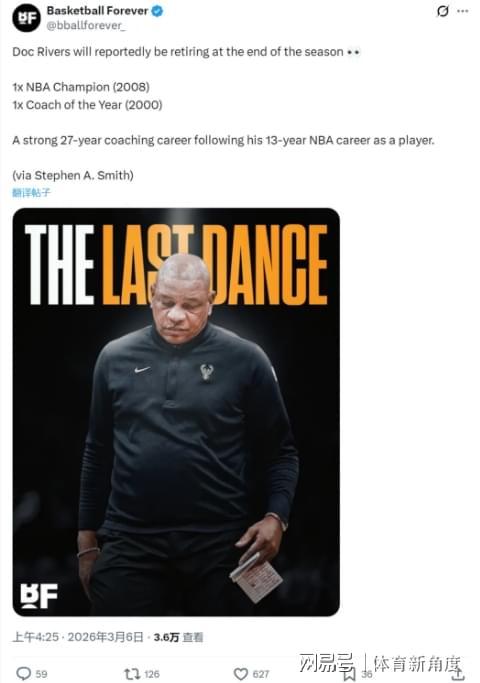Click the BF logo inside the image

39,596
